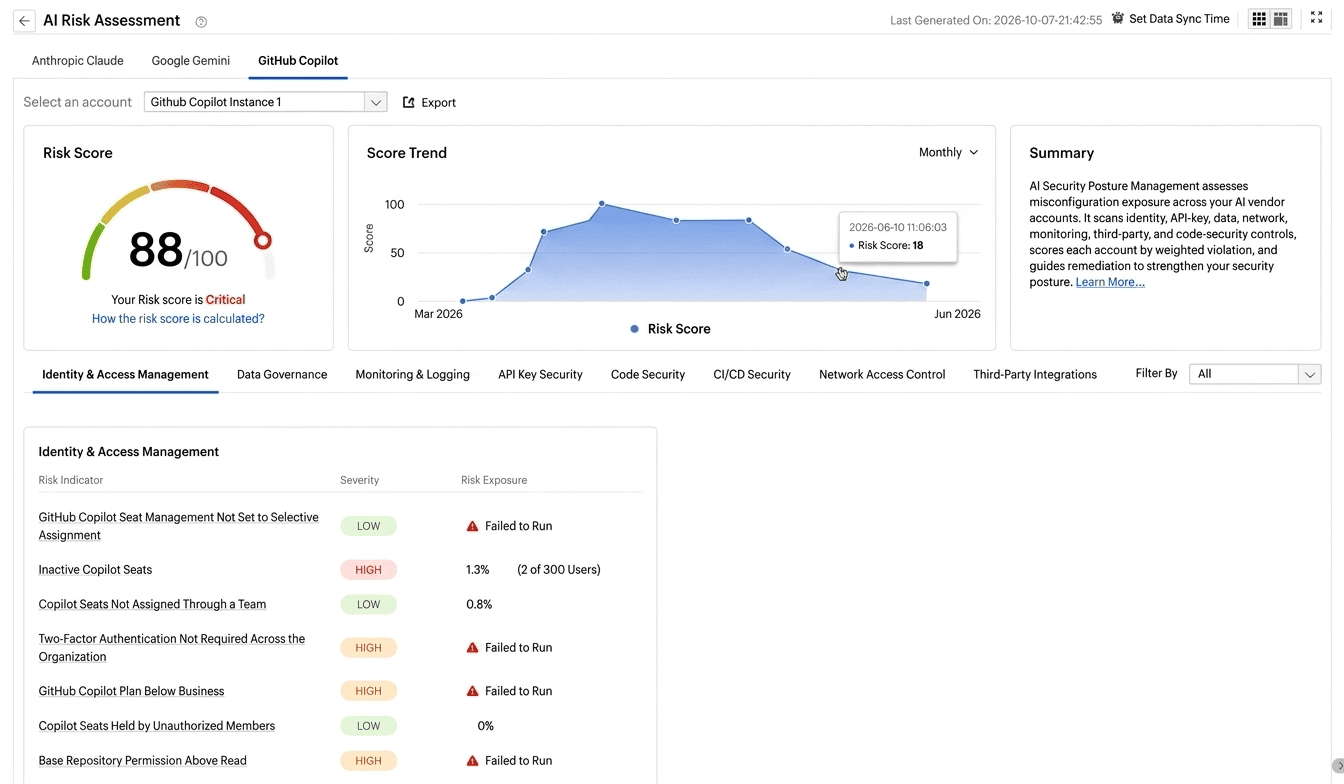Enter fullscreen with the expand icon
Screen dimensions: 1344x784
[x=1316, y=18]
